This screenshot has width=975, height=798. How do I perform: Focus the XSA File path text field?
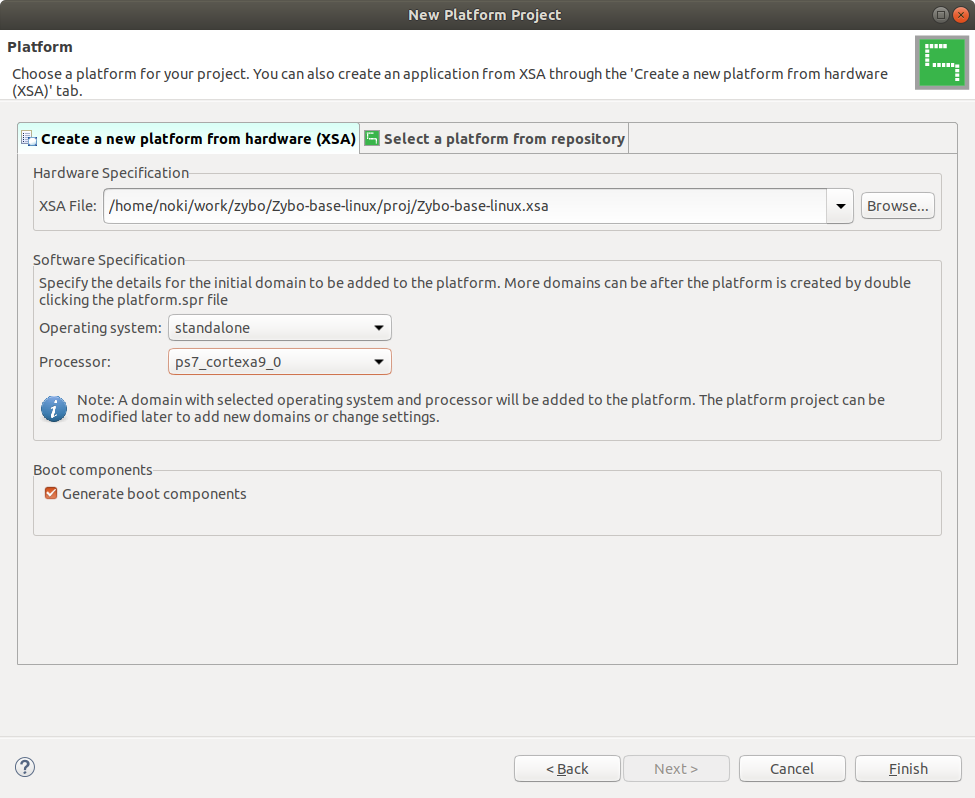point(465,206)
